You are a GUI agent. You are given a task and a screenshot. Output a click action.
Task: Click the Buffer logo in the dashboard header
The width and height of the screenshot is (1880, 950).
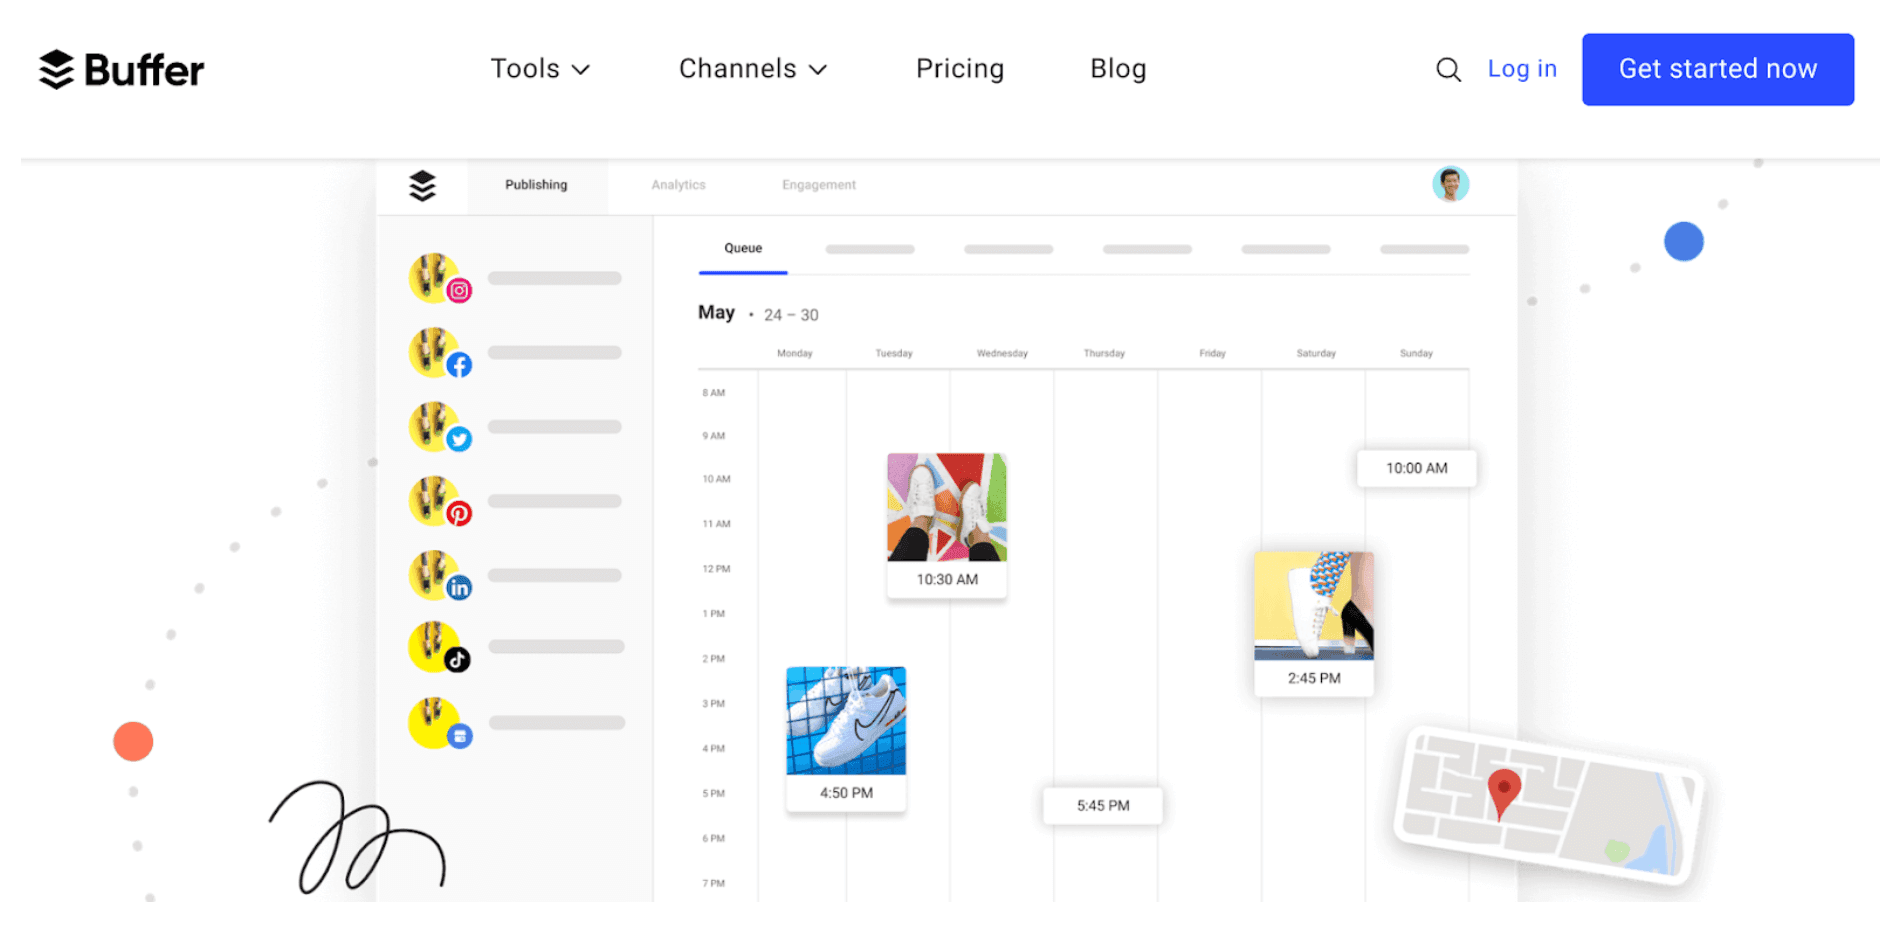[x=421, y=184]
